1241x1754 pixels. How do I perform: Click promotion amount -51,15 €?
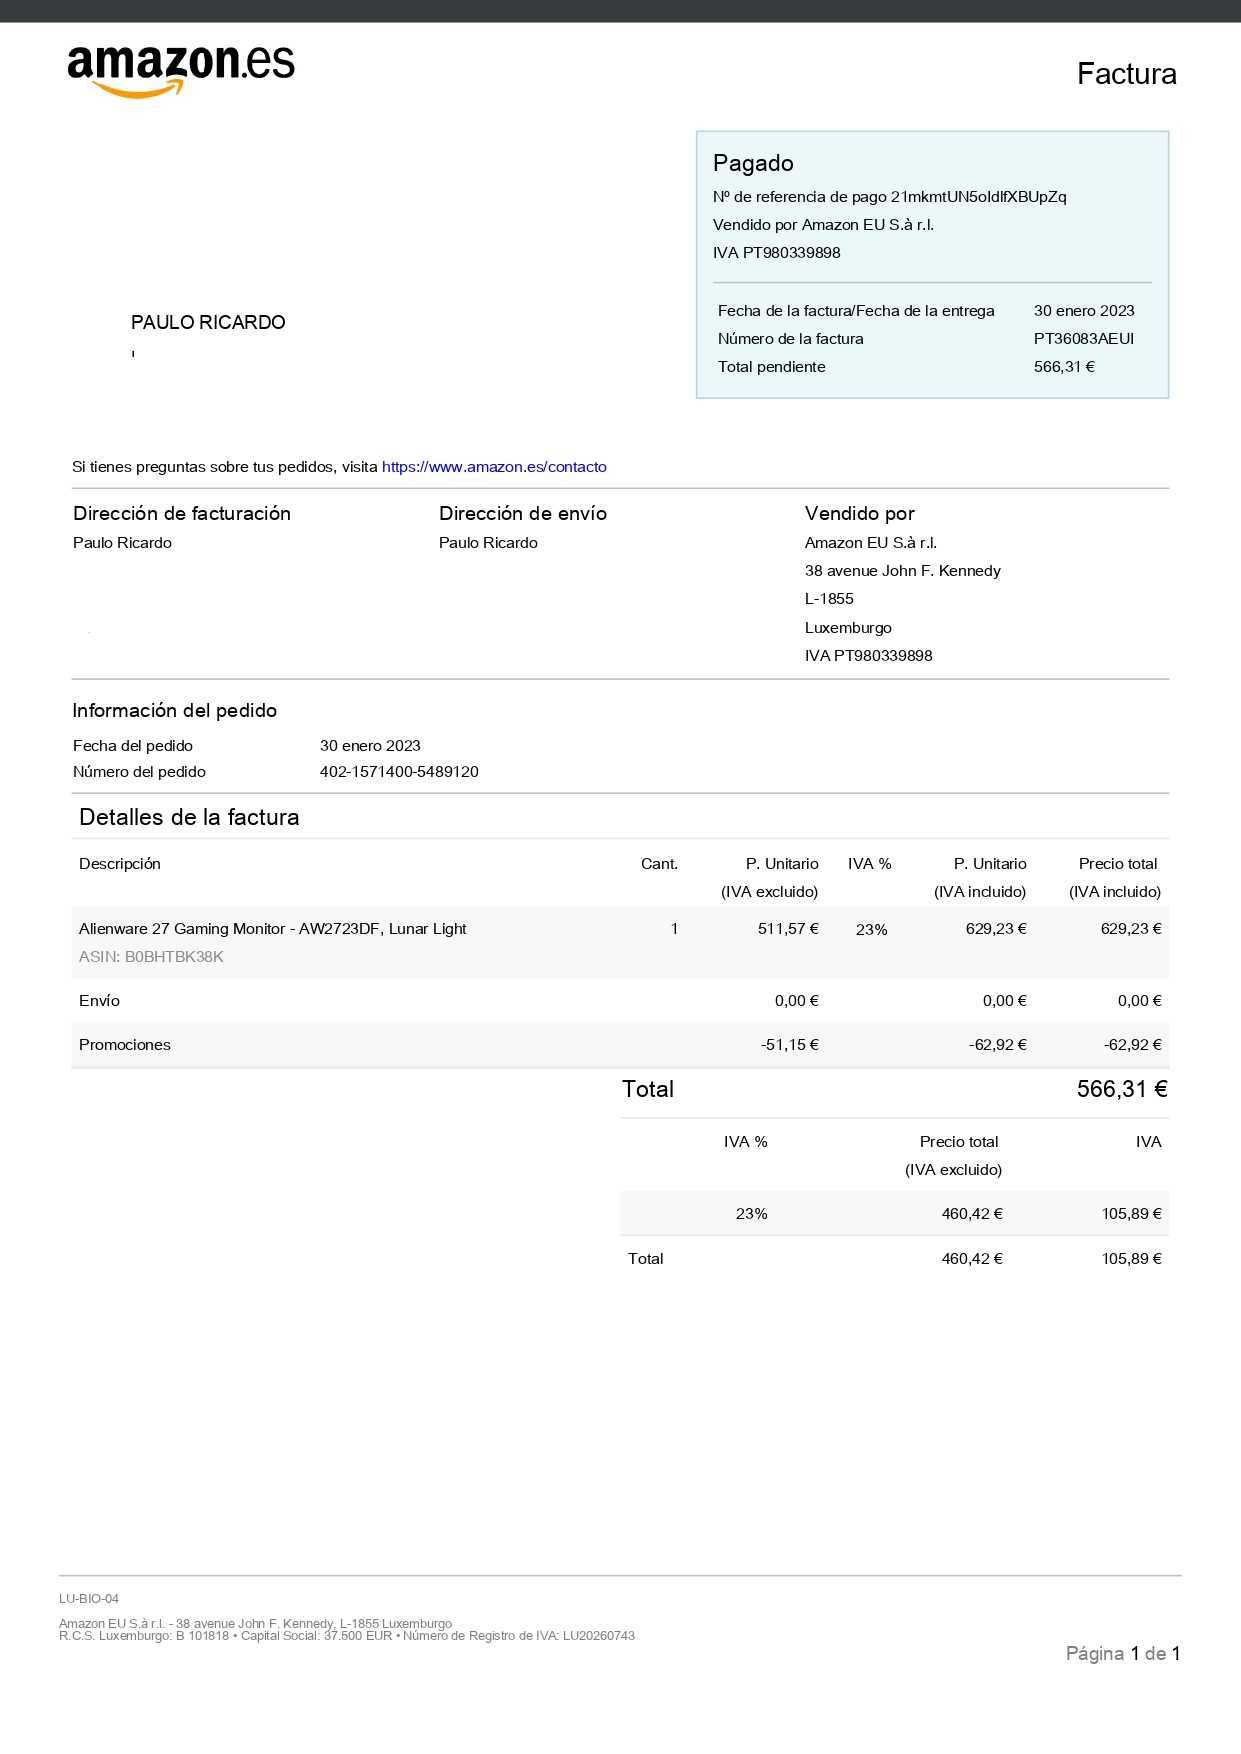(789, 1045)
